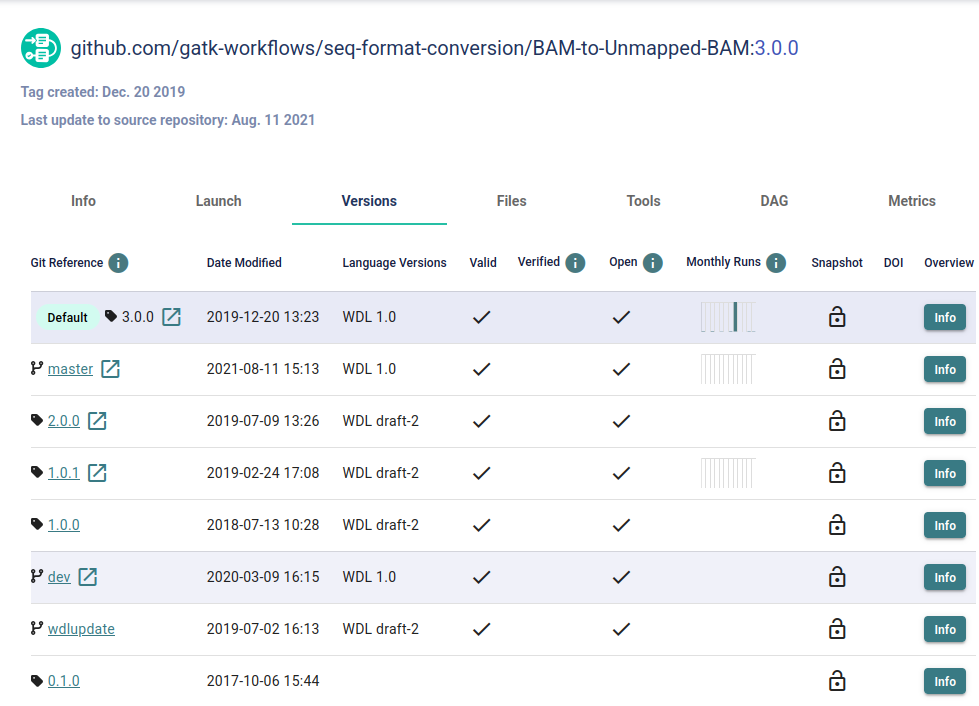Click the branch icon next to master
Viewport: 979px width, 706px height.
(37, 369)
